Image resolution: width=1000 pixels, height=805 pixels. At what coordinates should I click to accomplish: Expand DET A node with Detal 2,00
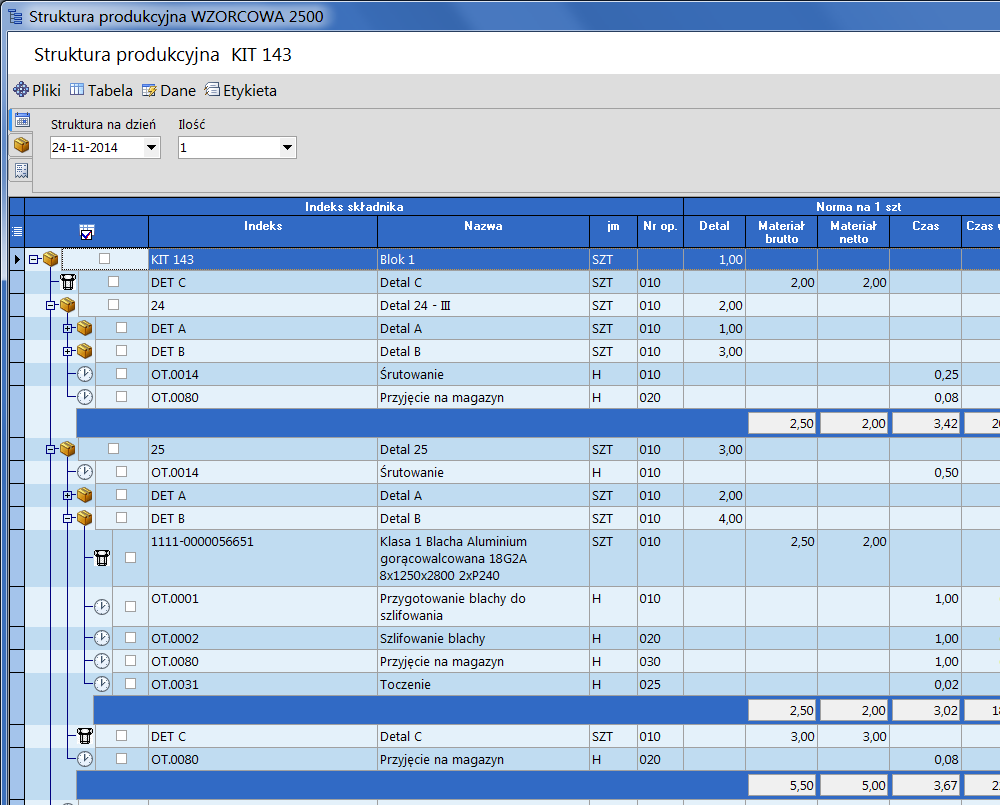[x=68, y=496]
